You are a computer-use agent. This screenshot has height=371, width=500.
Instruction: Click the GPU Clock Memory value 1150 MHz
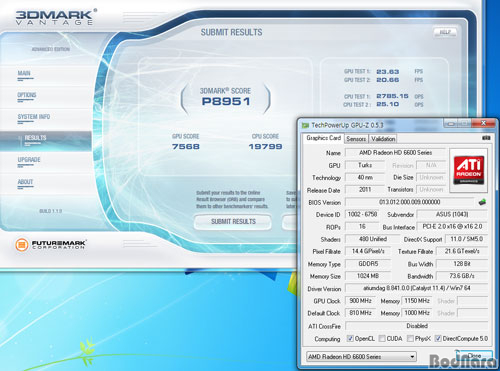417,301
